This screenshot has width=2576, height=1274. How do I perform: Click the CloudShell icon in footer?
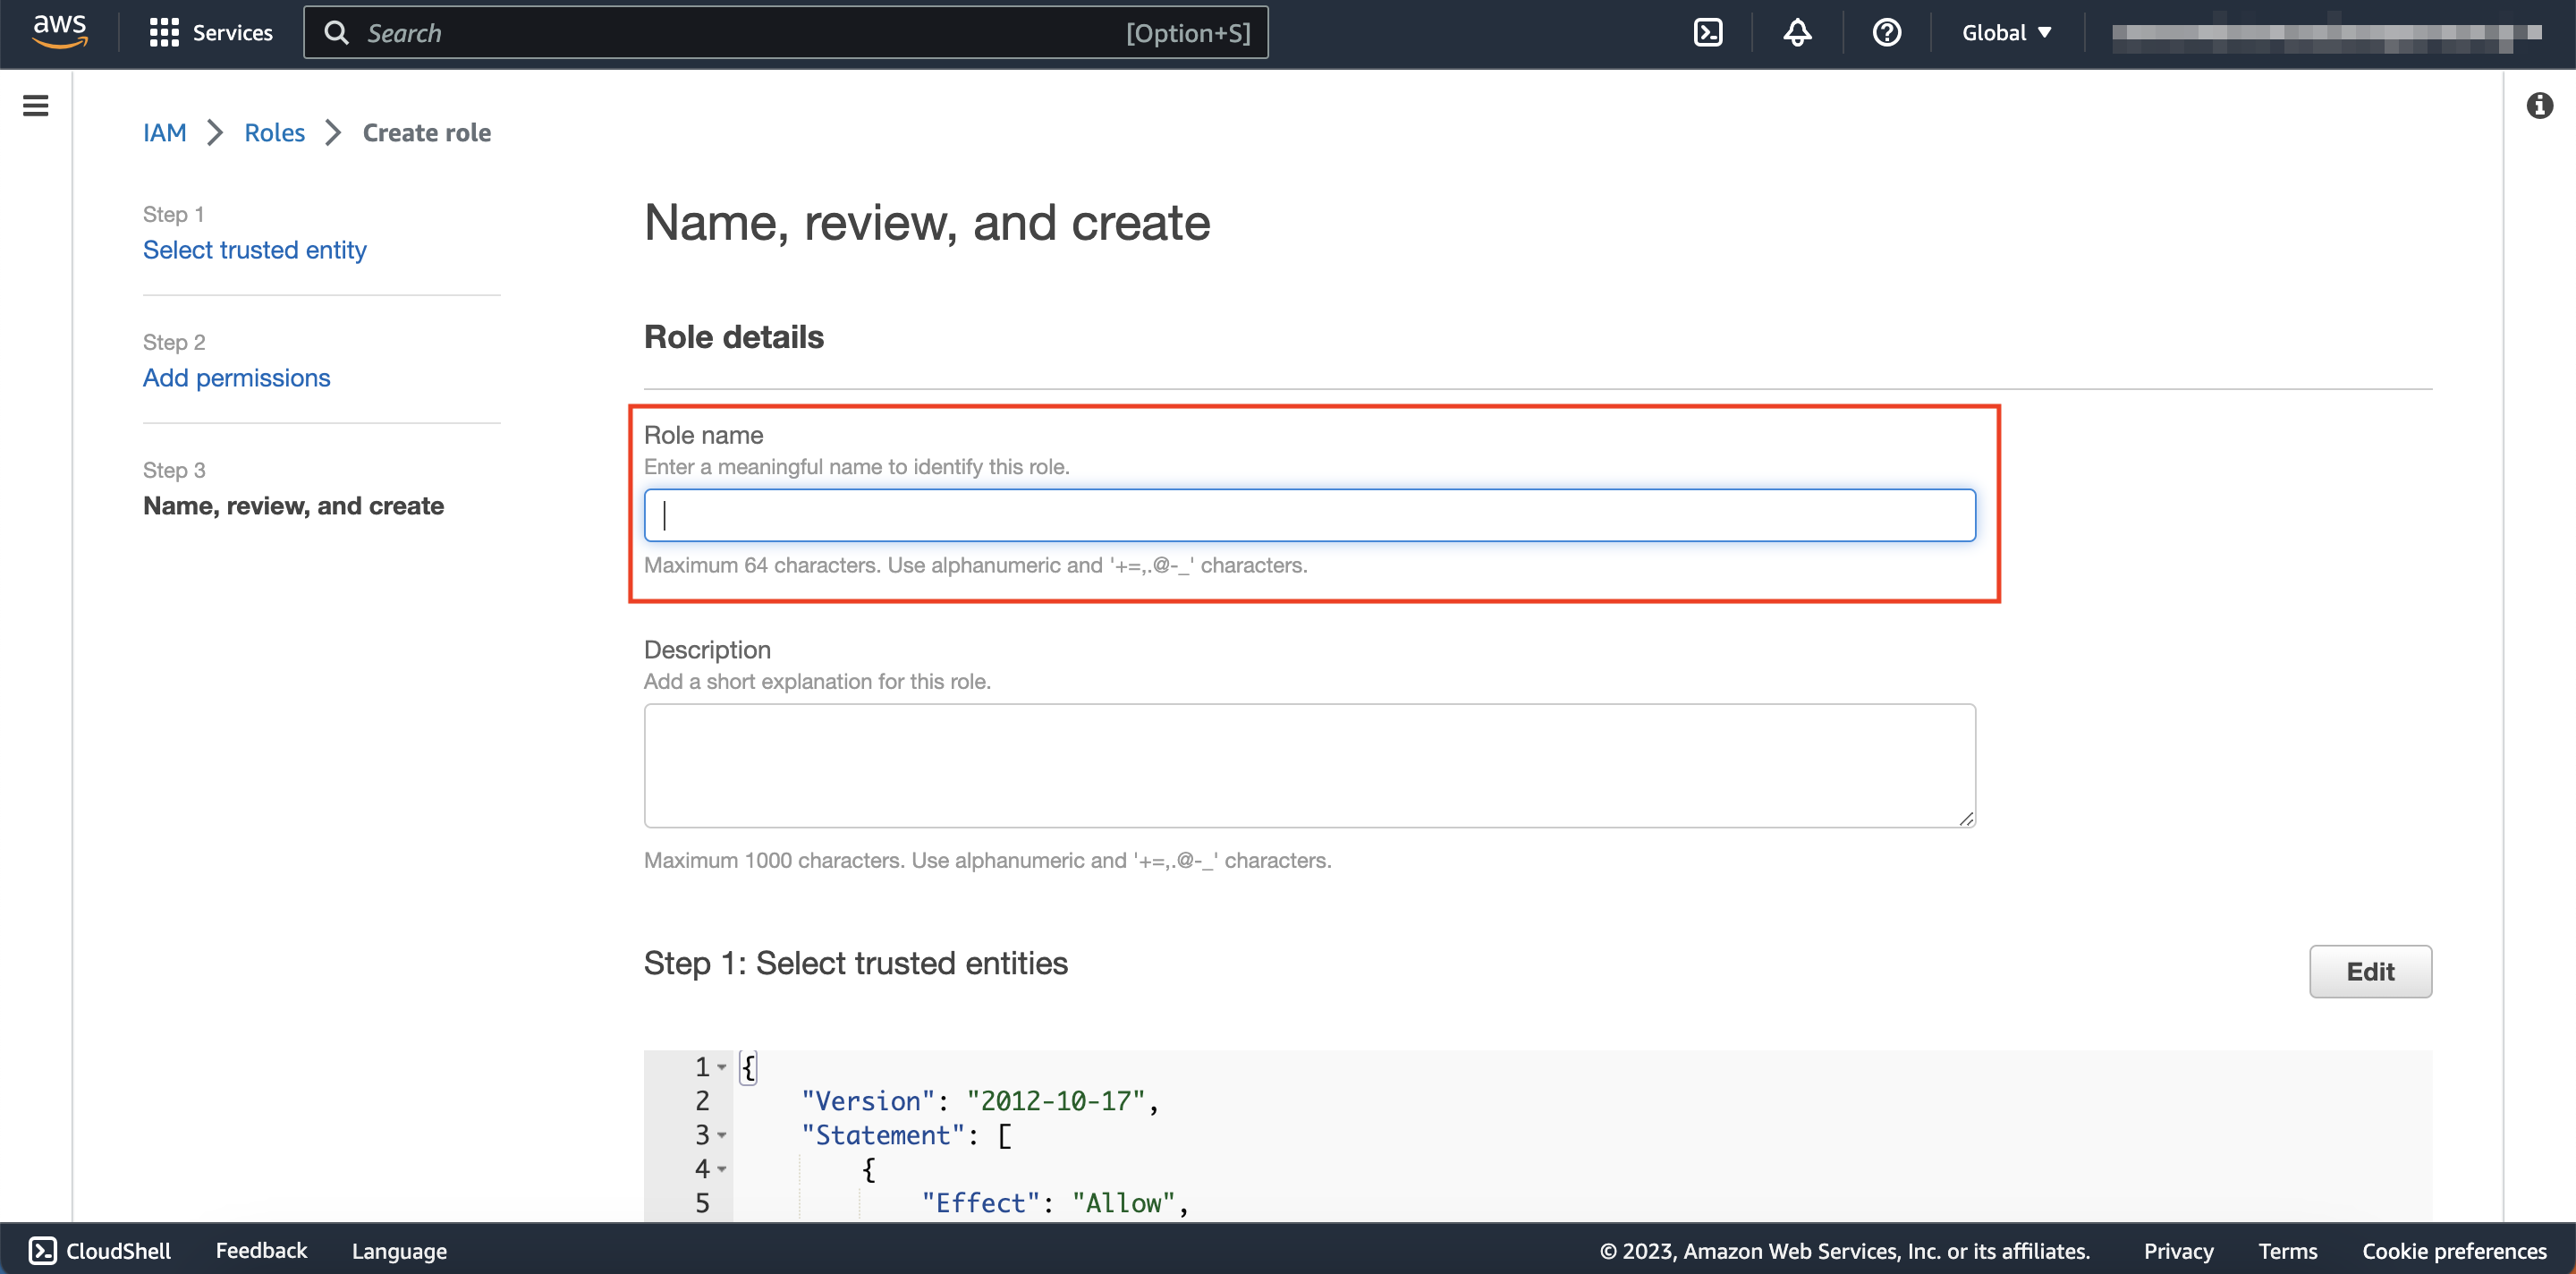point(42,1250)
